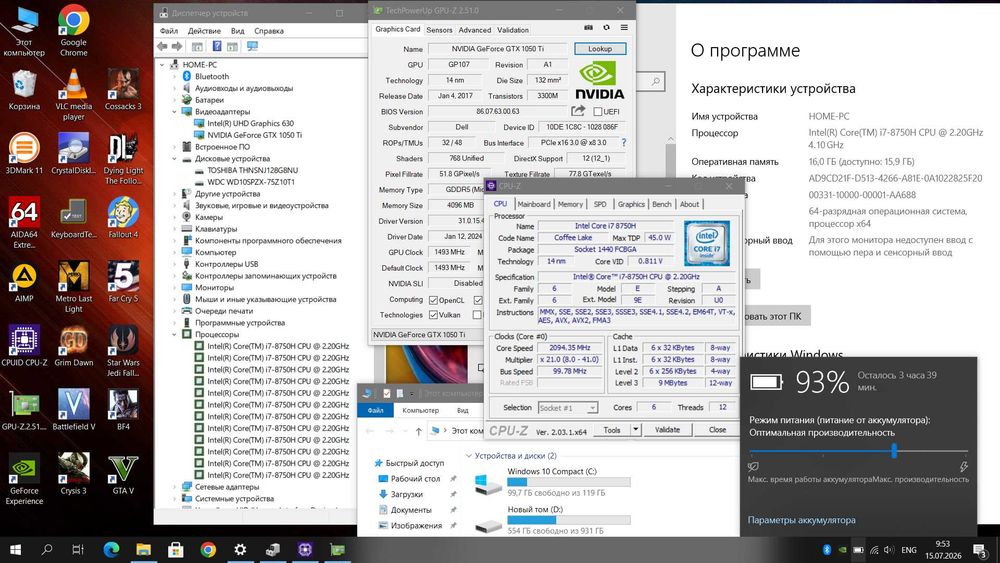Collapse the Видеоадаптеры node

tap(174, 112)
